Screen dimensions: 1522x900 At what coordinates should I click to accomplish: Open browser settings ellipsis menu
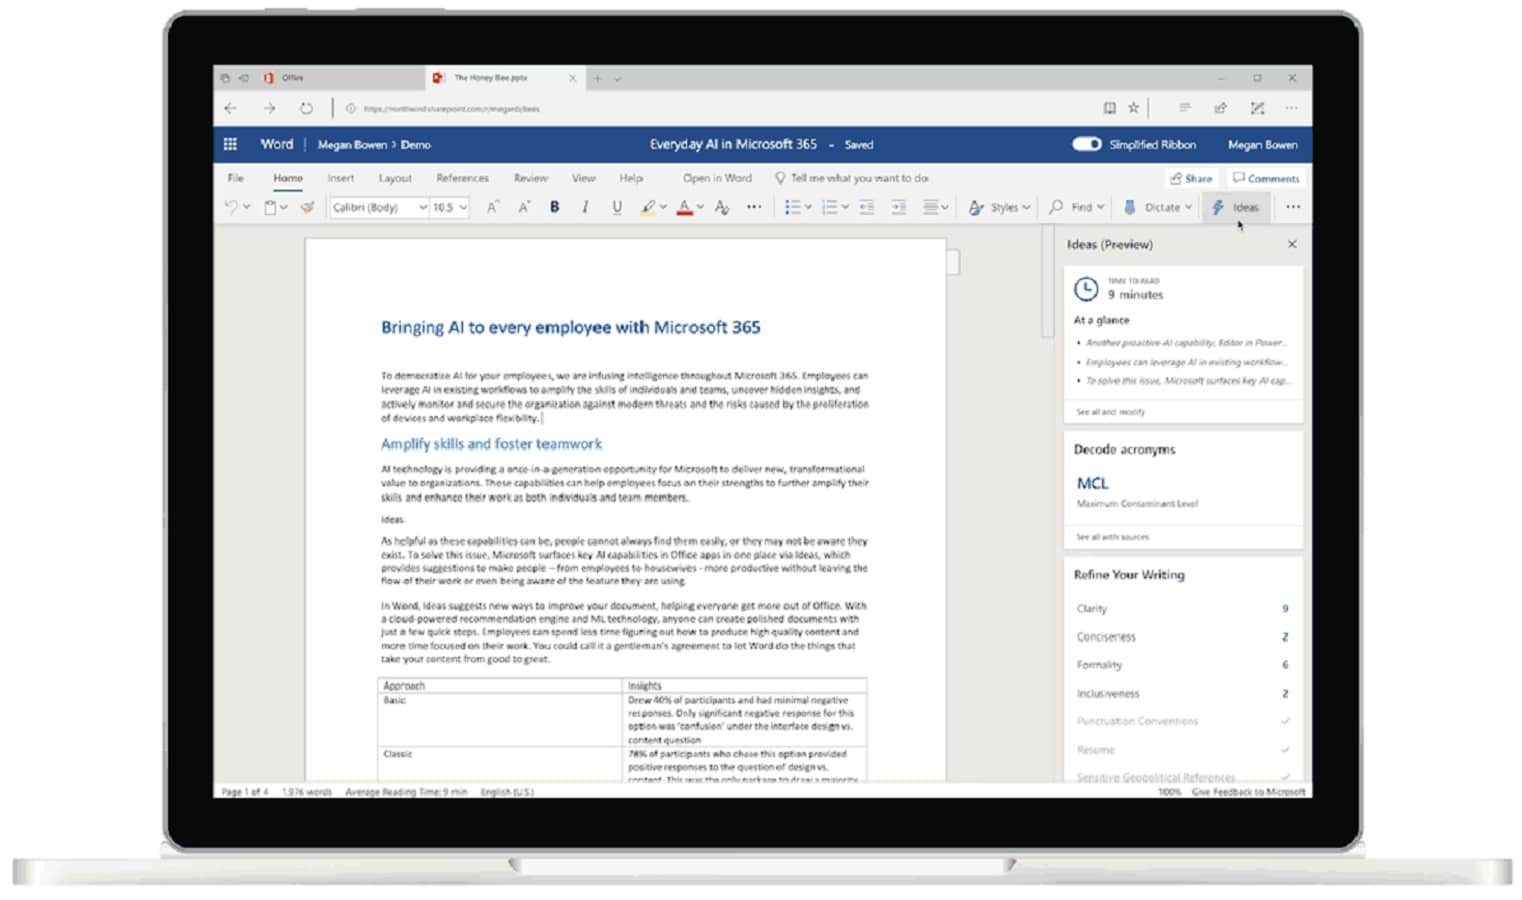[x=1292, y=108]
